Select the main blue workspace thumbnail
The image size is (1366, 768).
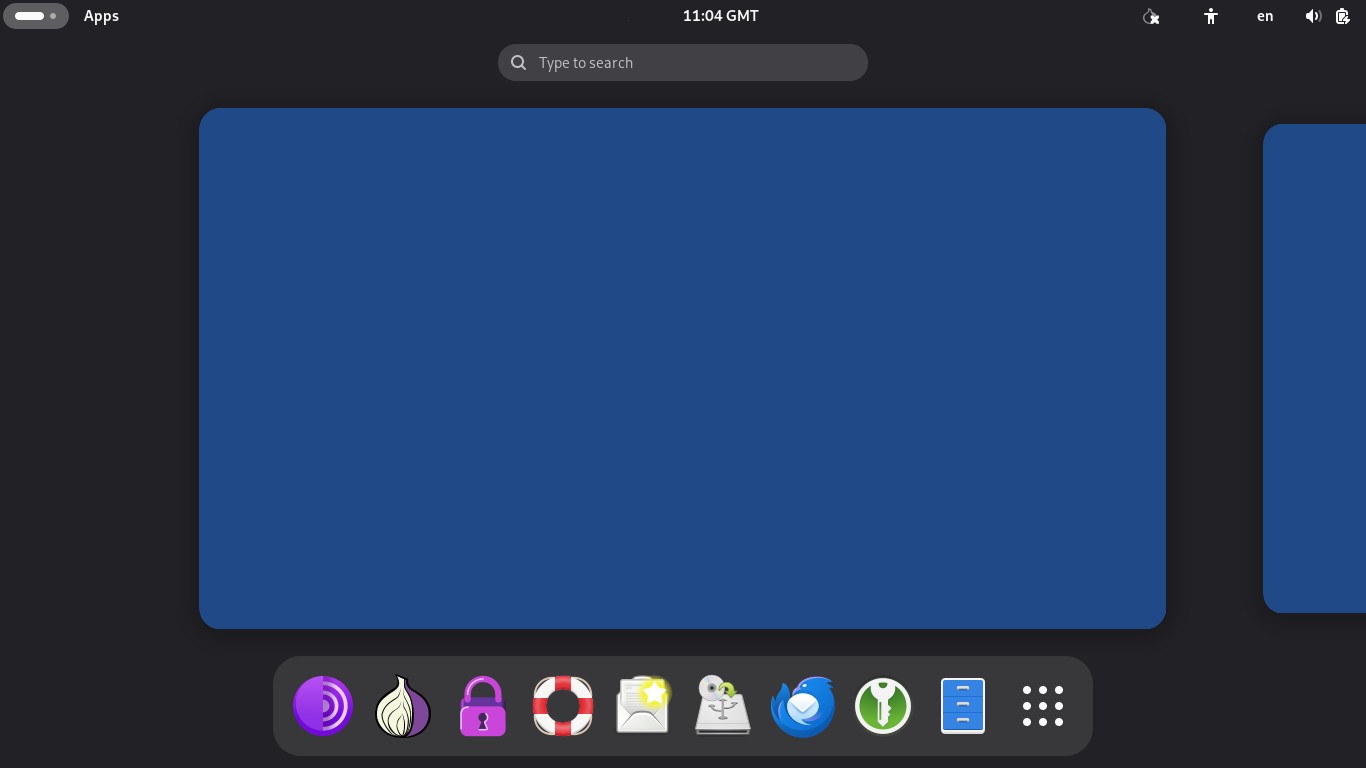point(682,368)
